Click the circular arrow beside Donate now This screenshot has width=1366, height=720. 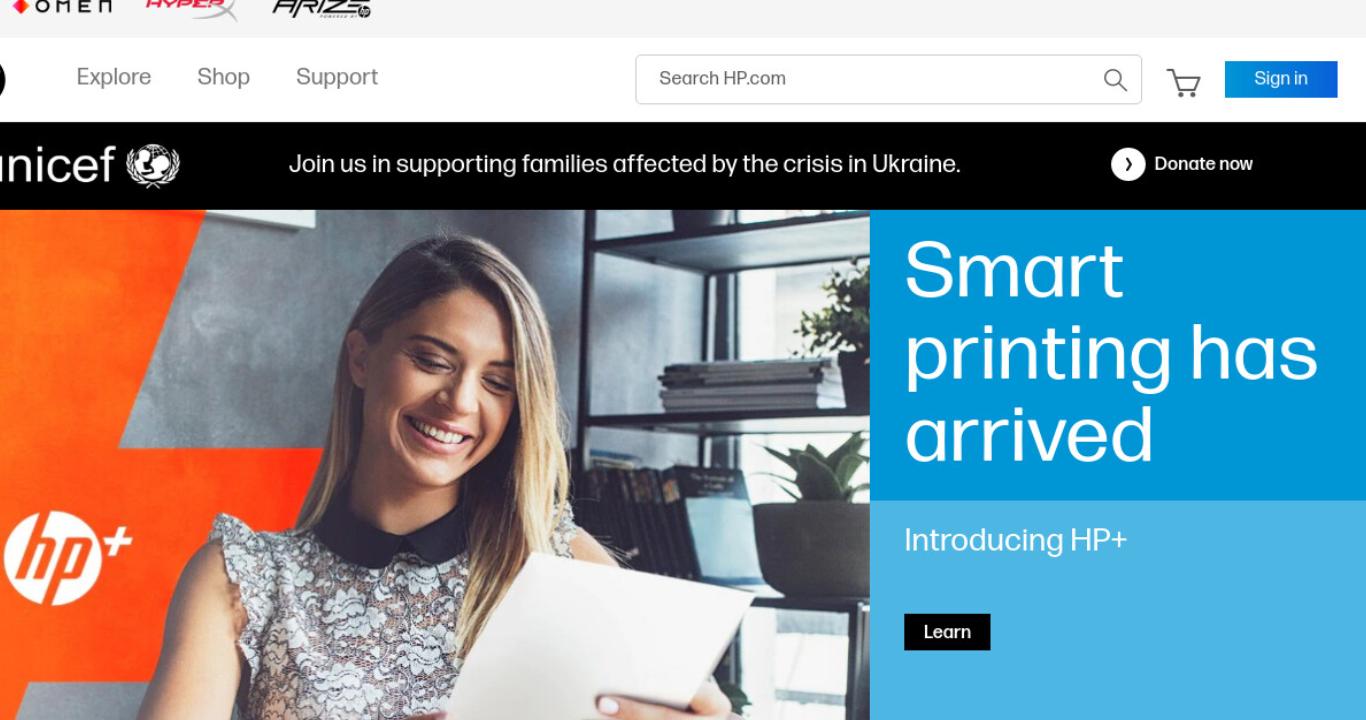pos(1128,164)
